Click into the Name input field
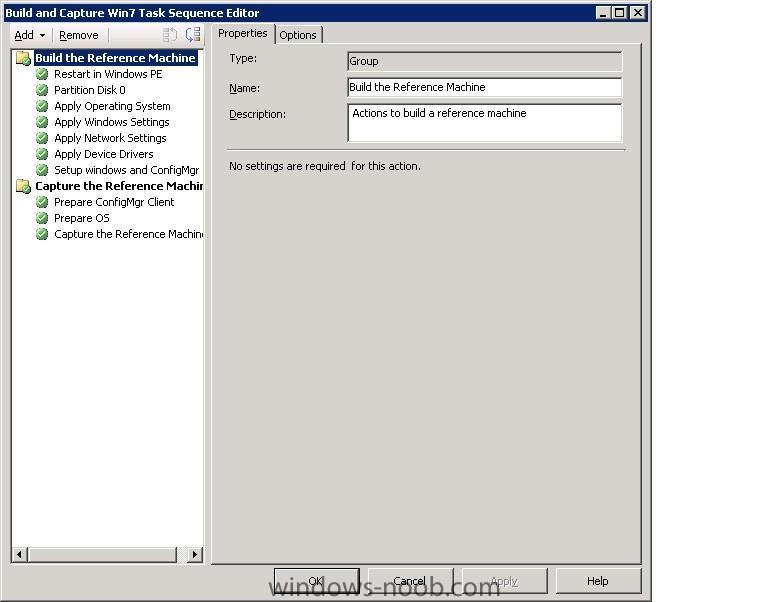This screenshot has width=768, height=602. tap(484, 87)
